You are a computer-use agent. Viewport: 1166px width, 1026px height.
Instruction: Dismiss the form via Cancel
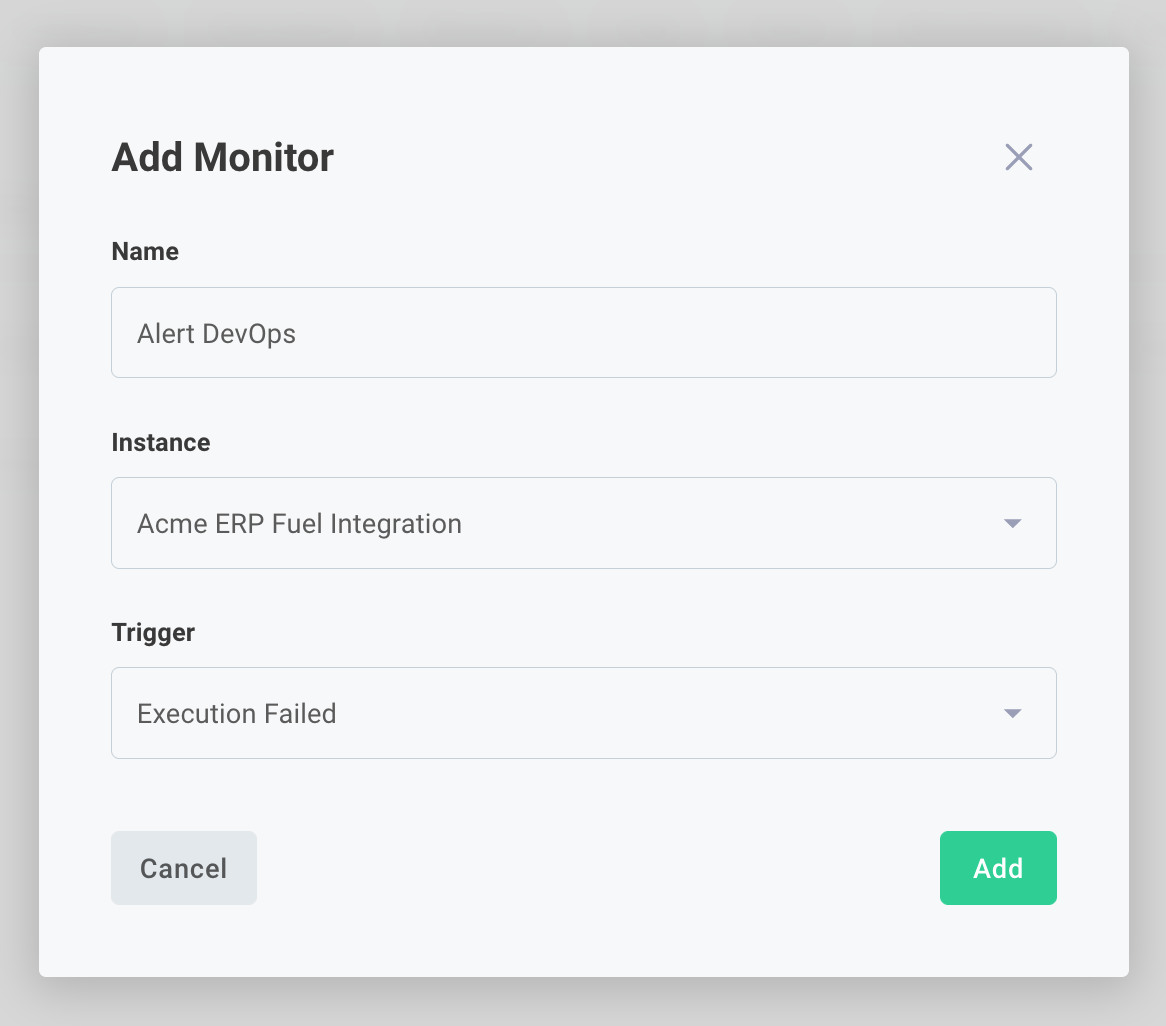[183, 868]
